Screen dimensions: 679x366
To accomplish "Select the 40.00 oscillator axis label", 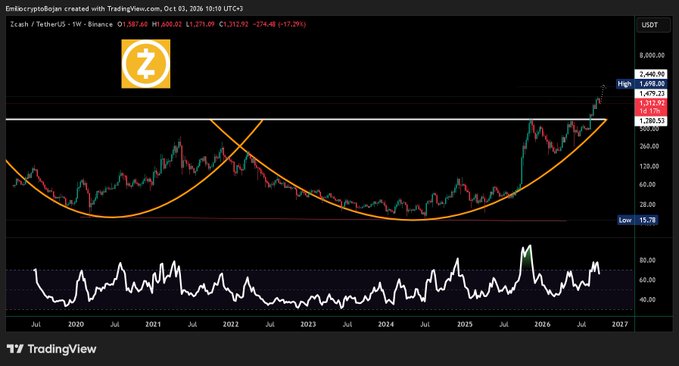I will [648, 300].
